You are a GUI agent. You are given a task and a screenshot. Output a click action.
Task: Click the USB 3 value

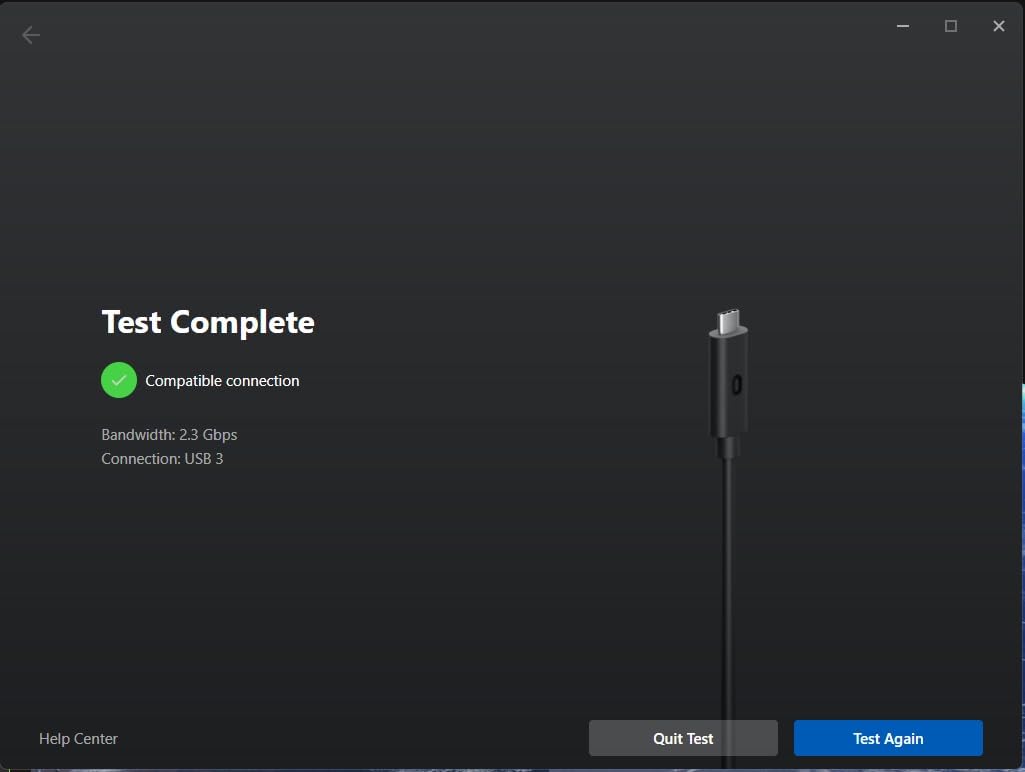(204, 459)
